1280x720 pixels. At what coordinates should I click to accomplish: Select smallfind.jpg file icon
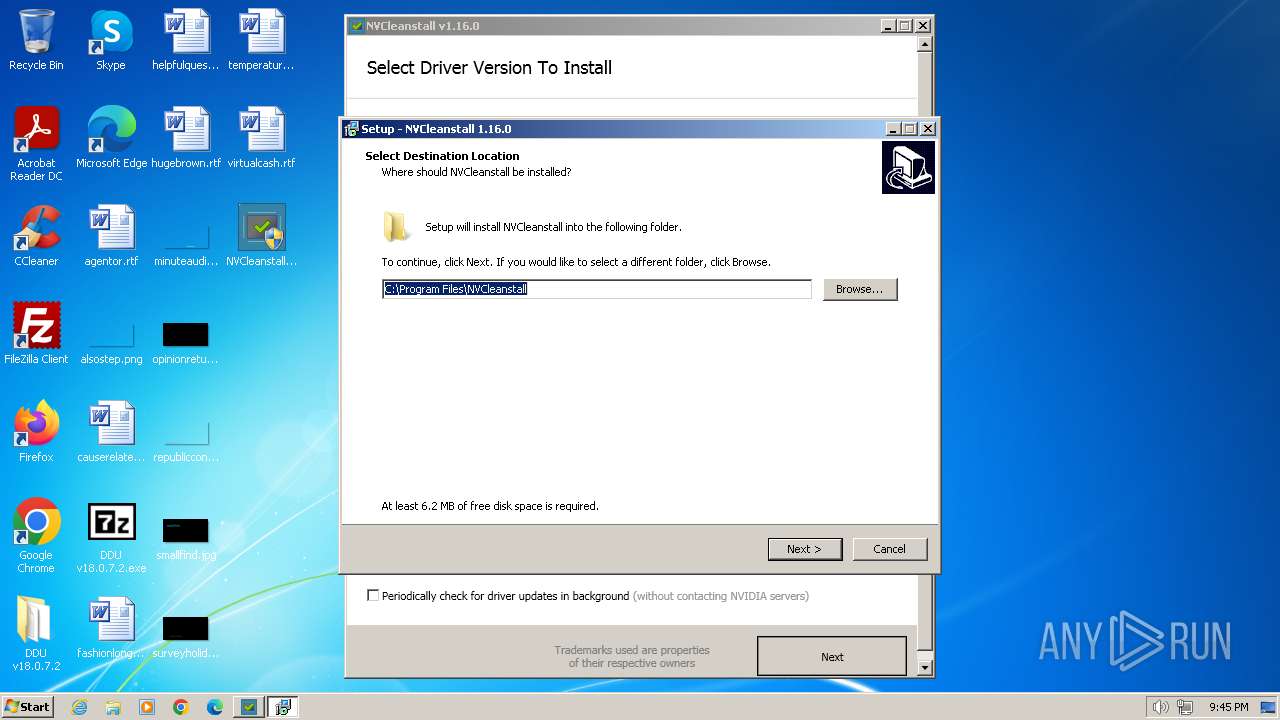(186, 538)
